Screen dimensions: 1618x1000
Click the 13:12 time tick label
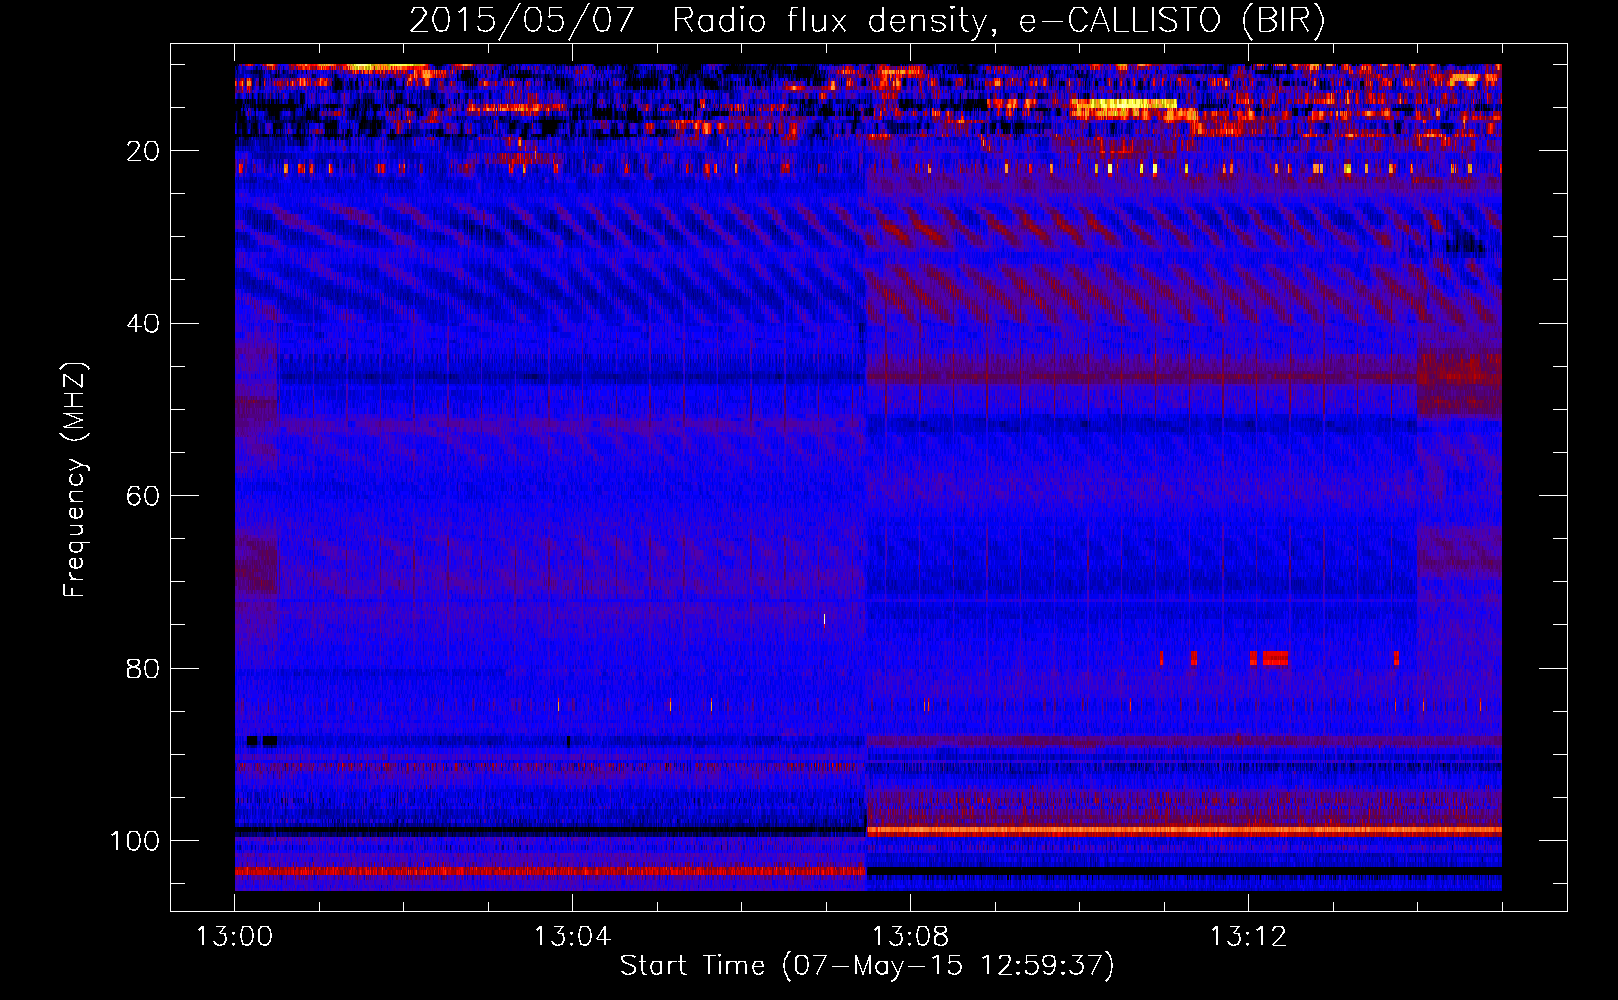(x=1248, y=937)
